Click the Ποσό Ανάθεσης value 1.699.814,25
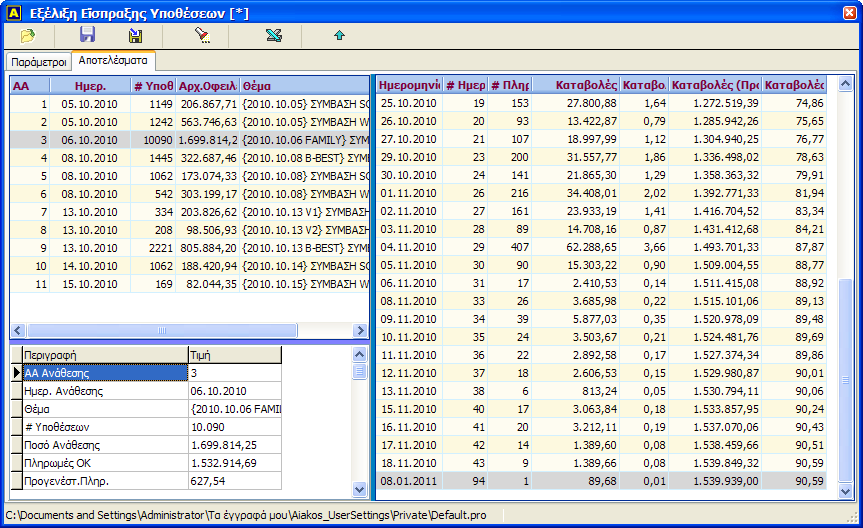863x528 pixels. [x=234, y=445]
